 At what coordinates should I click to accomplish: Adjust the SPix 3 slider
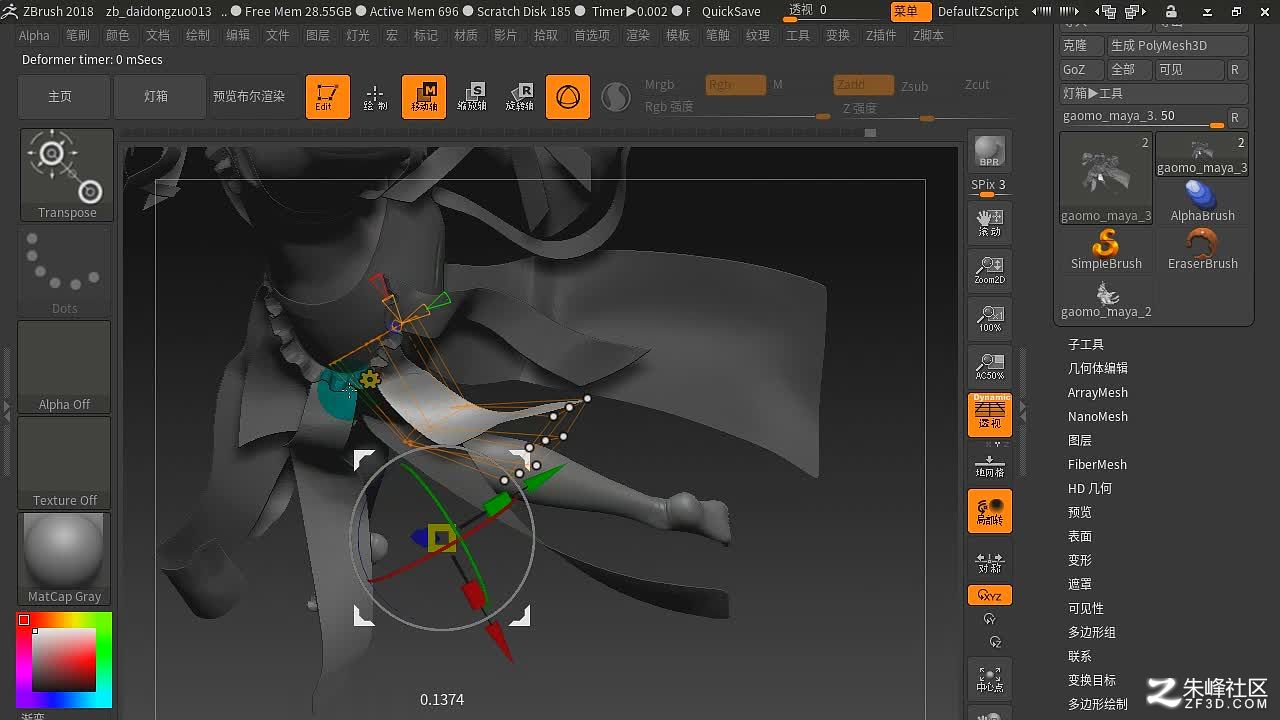click(x=988, y=185)
